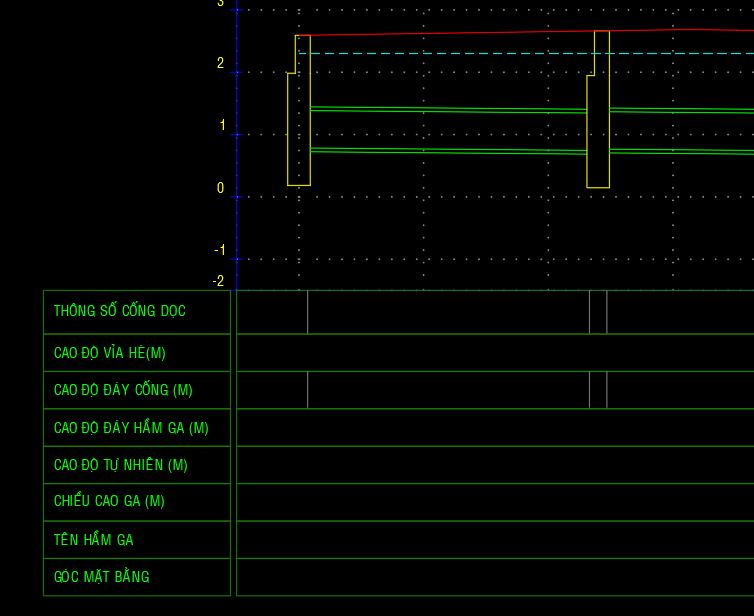Click the elevation axis label '-1'
754x616 pixels.
tap(220, 250)
